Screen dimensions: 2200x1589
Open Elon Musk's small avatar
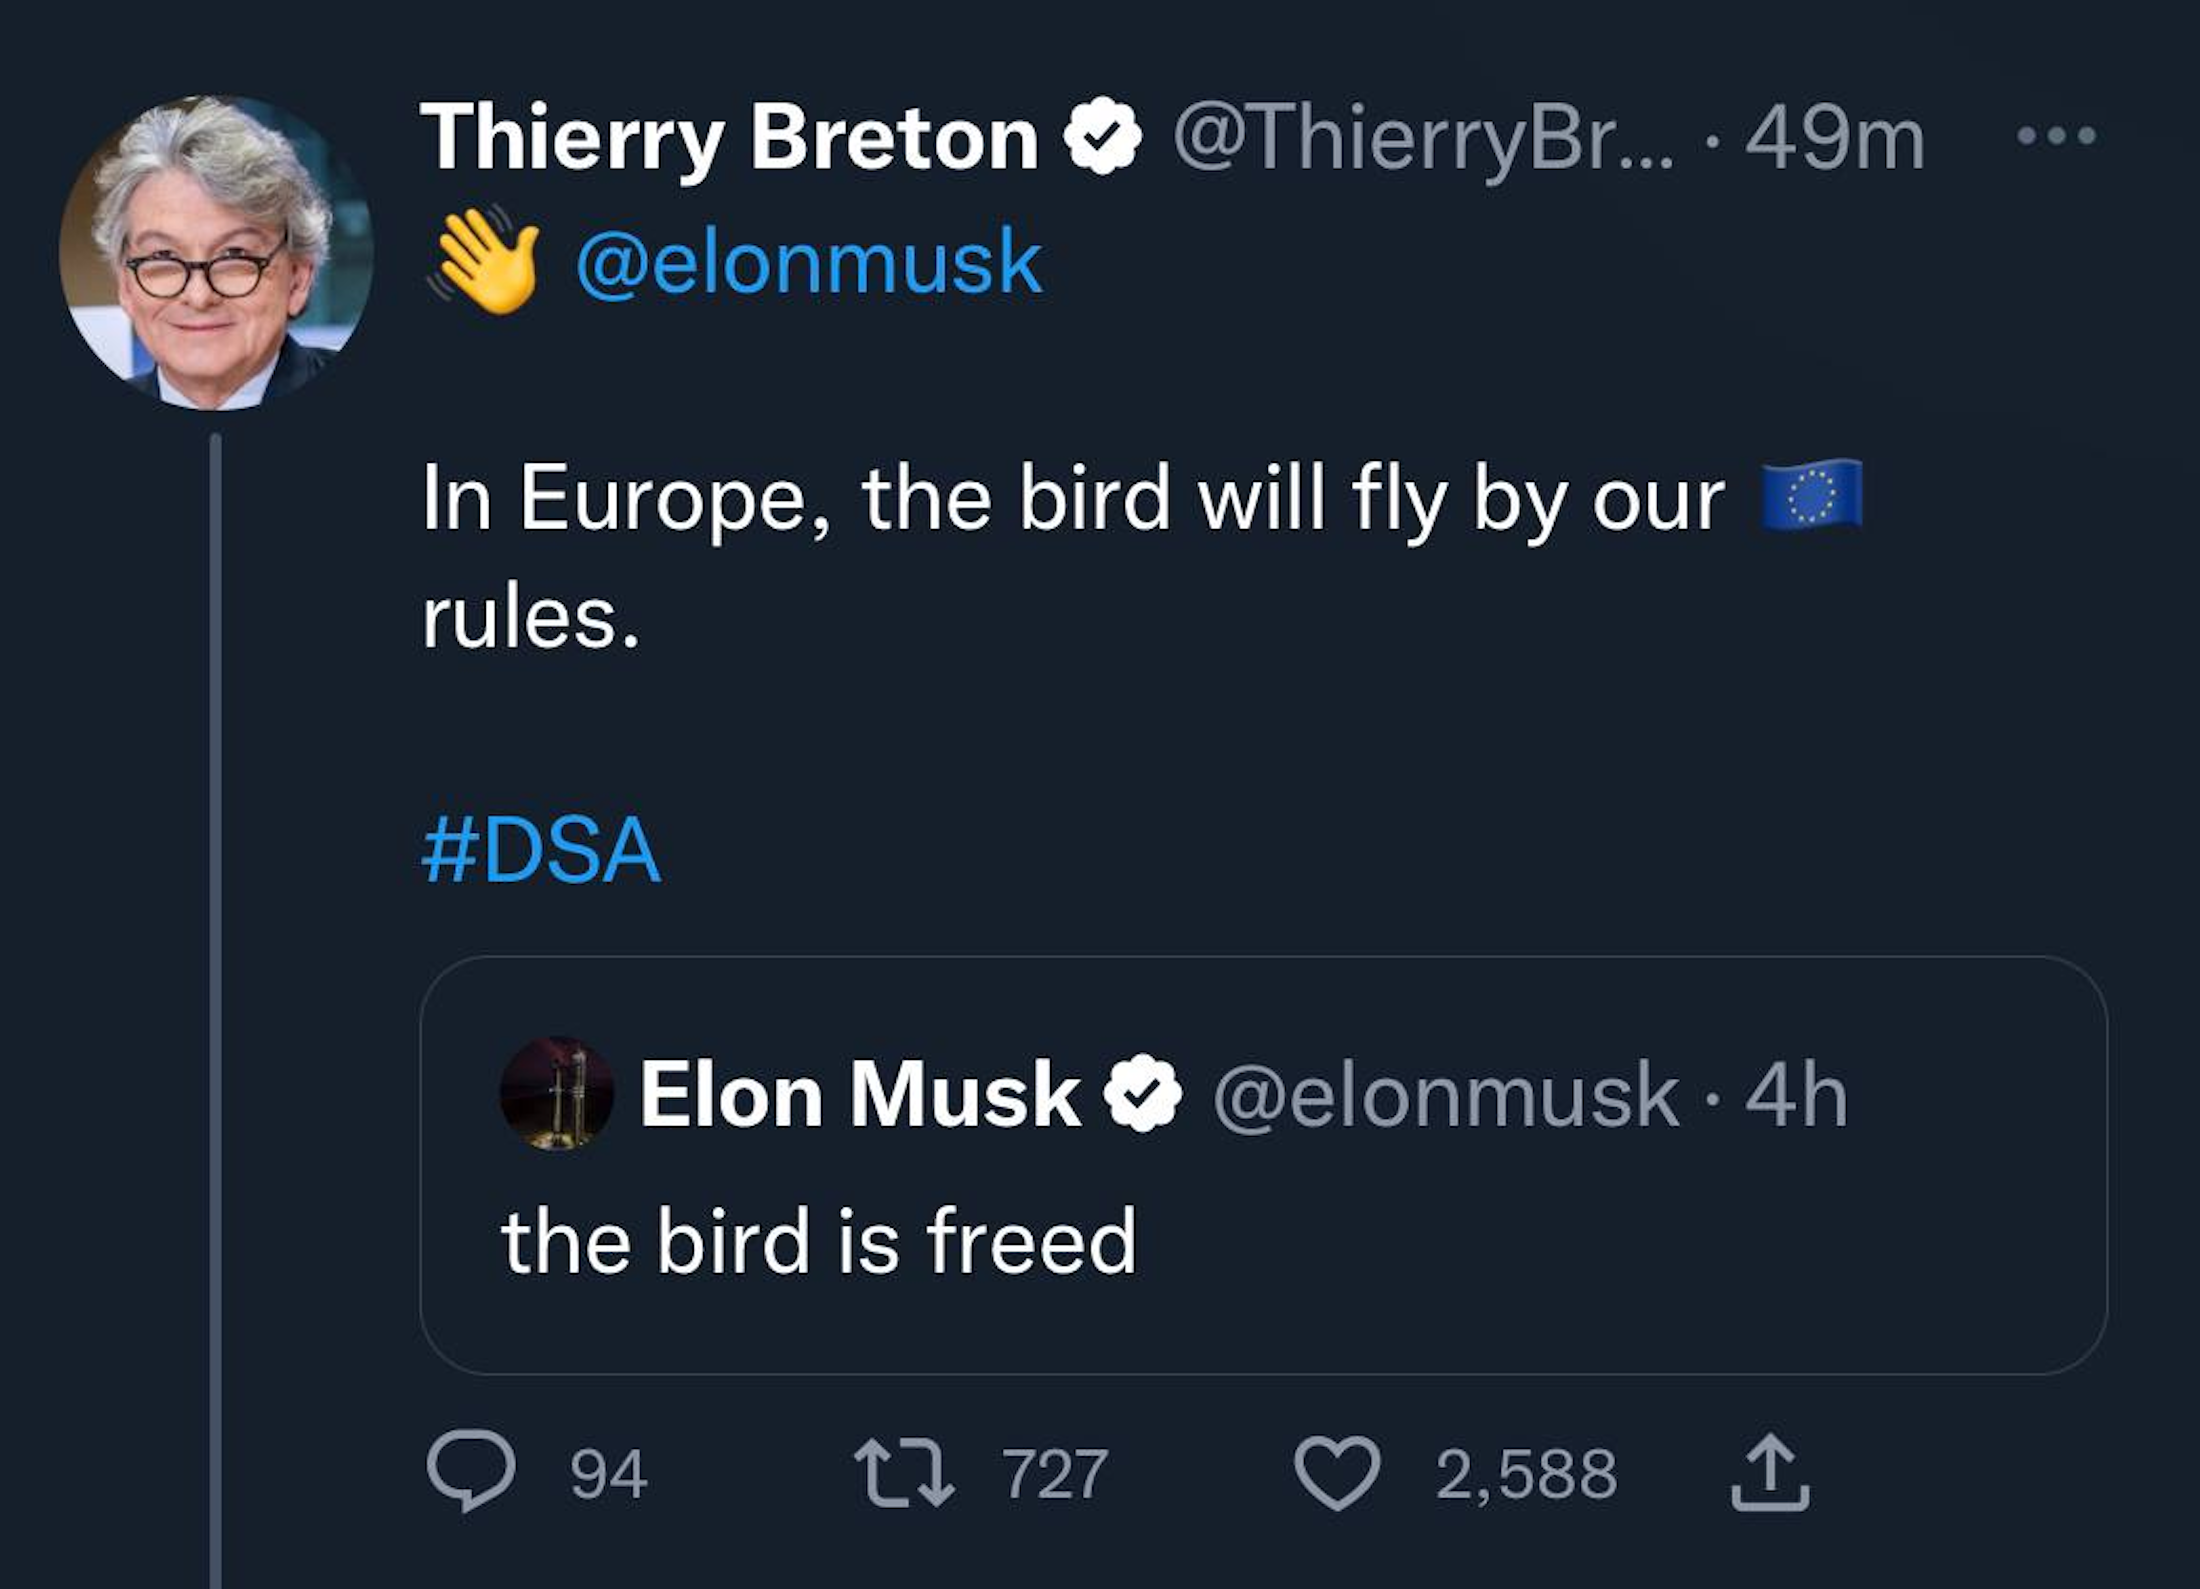(557, 1093)
